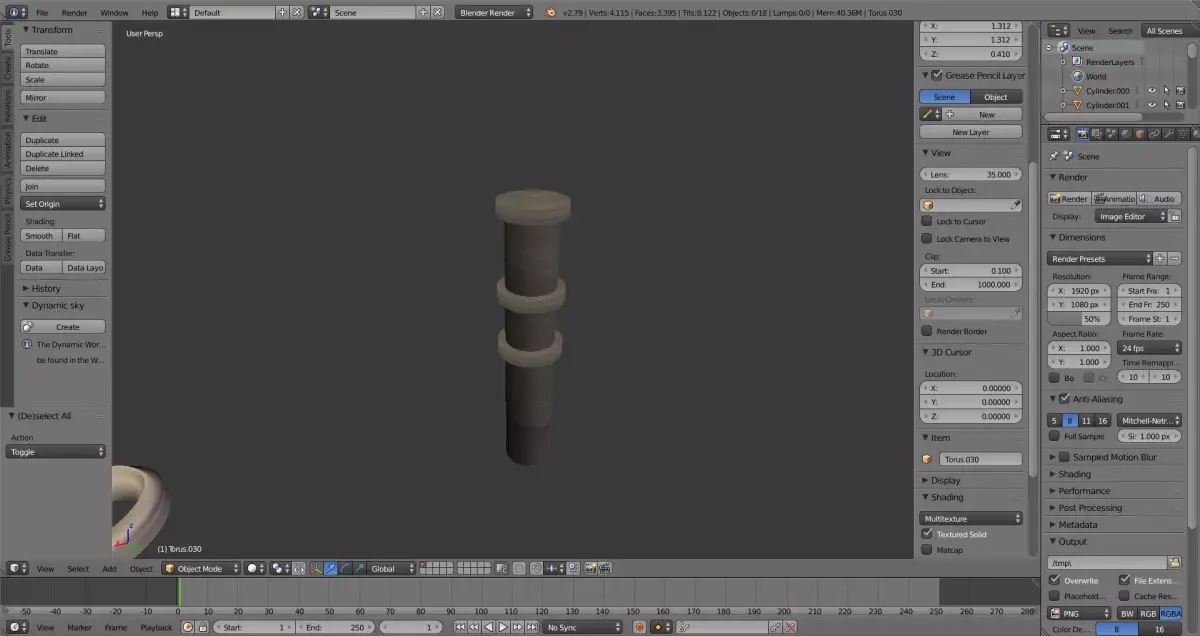Click the viewport shading sphere icon
1200x636 pixels.
[x=256, y=569]
